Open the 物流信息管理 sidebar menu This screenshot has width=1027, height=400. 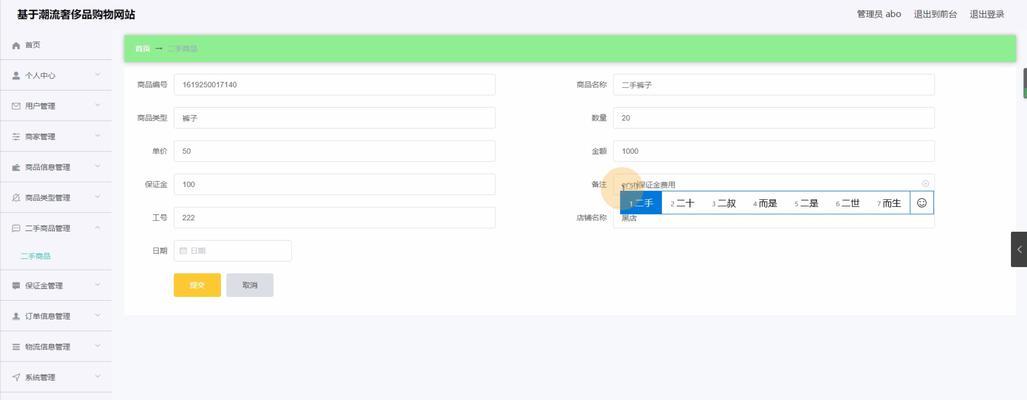coord(56,347)
